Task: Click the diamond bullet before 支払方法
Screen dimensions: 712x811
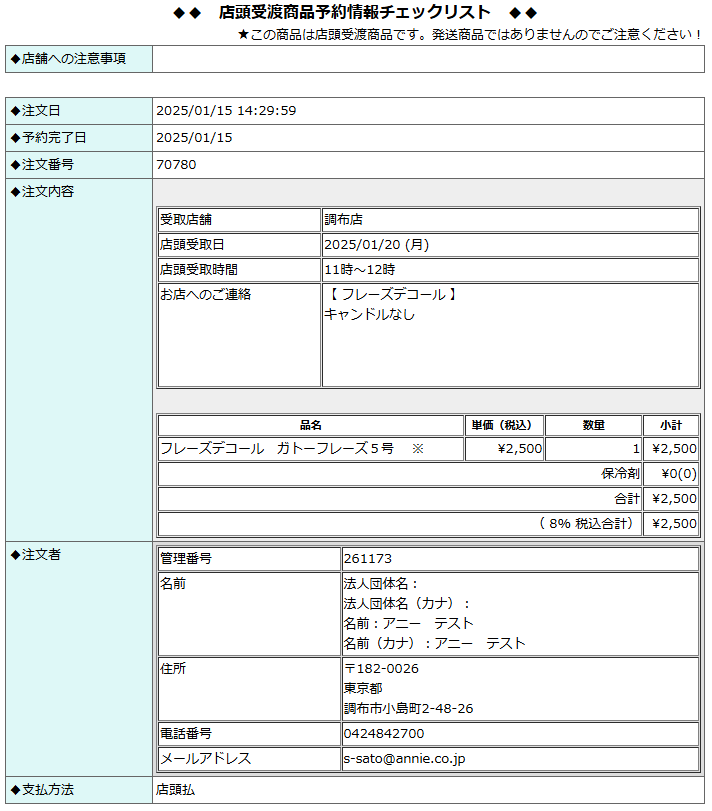Action: point(15,790)
